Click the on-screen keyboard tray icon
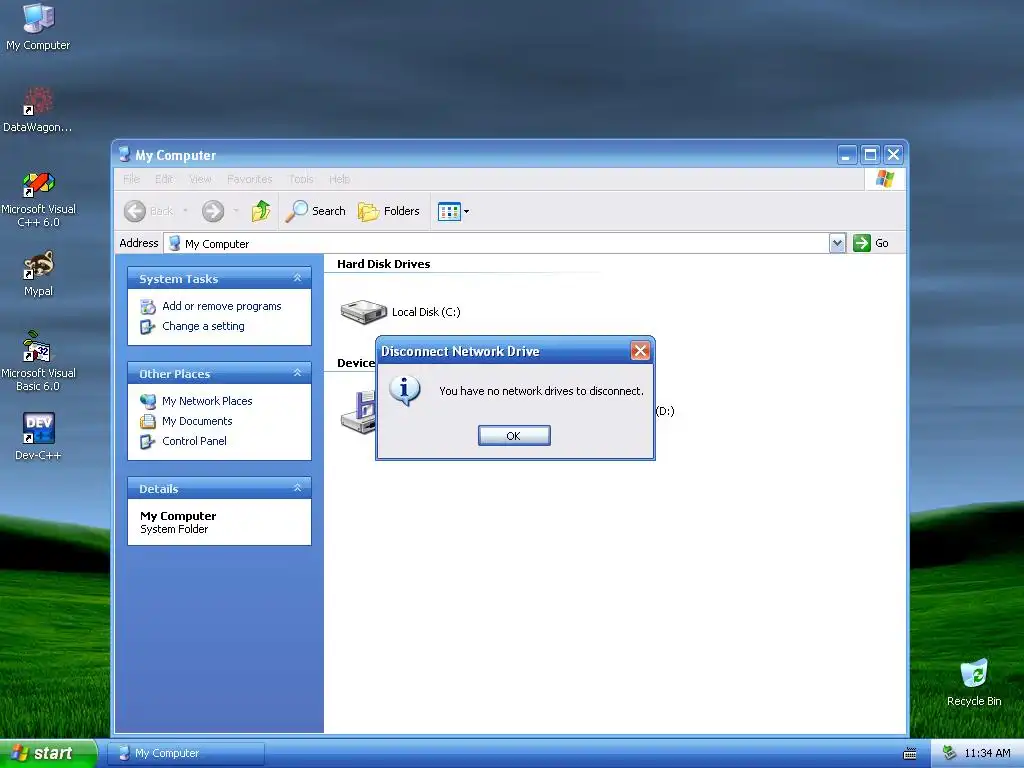This screenshot has height=768, width=1024. click(x=910, y=754)
